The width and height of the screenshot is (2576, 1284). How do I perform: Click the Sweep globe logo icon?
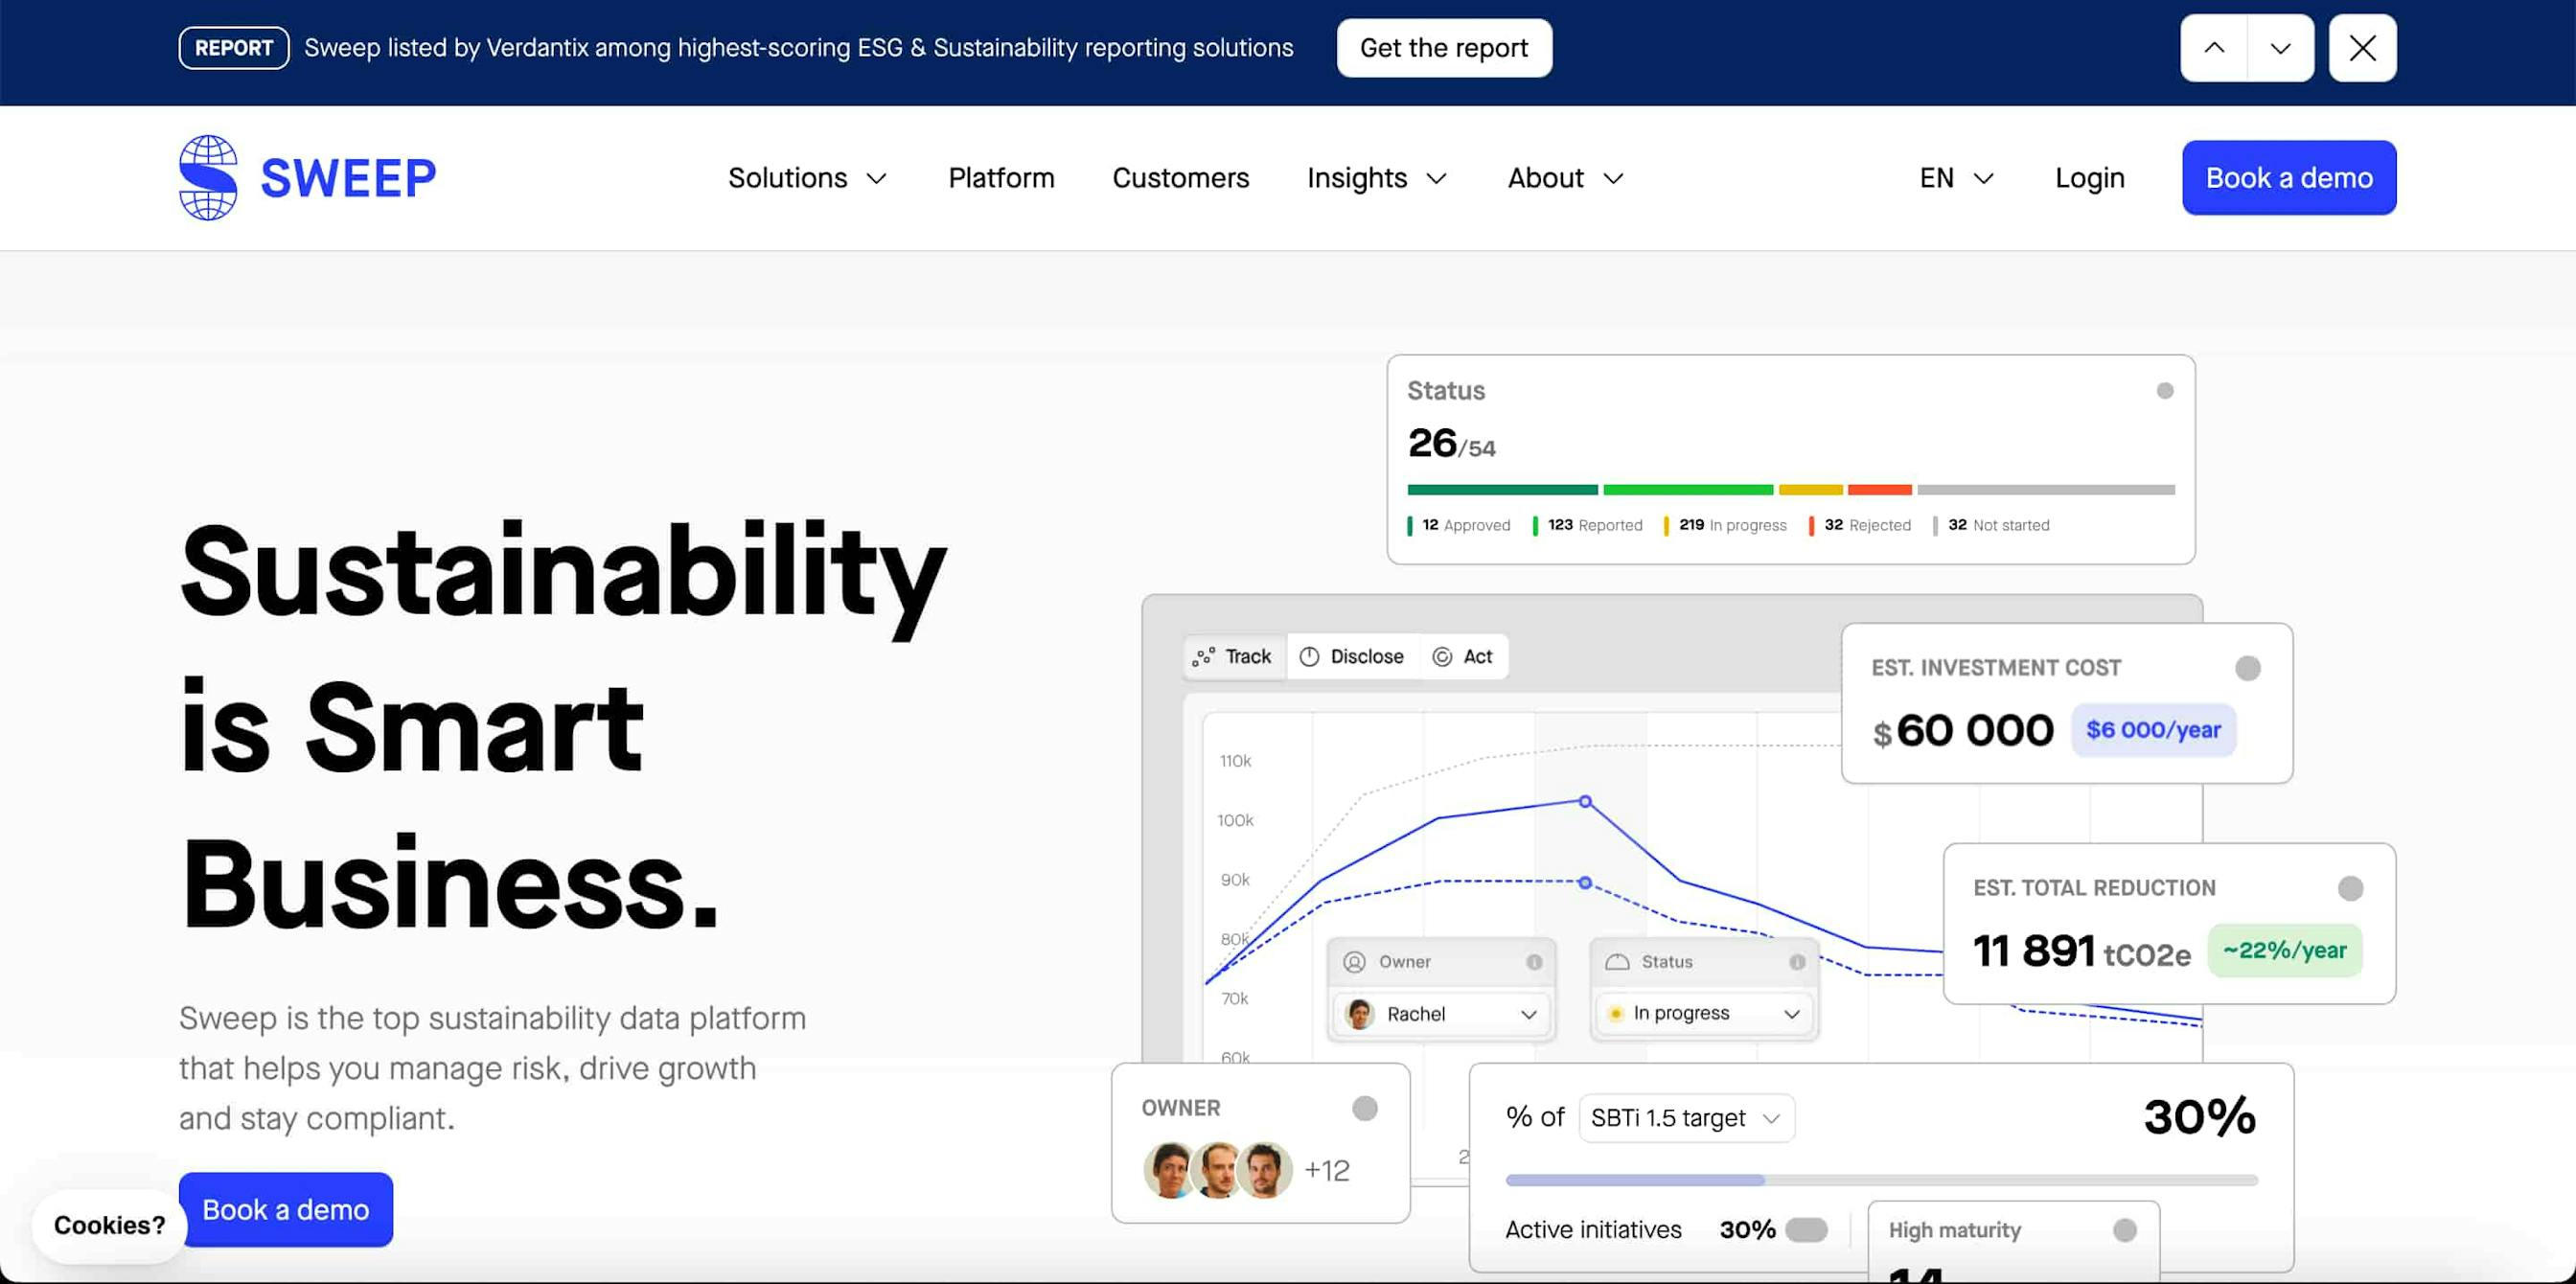tap(208, 178)
